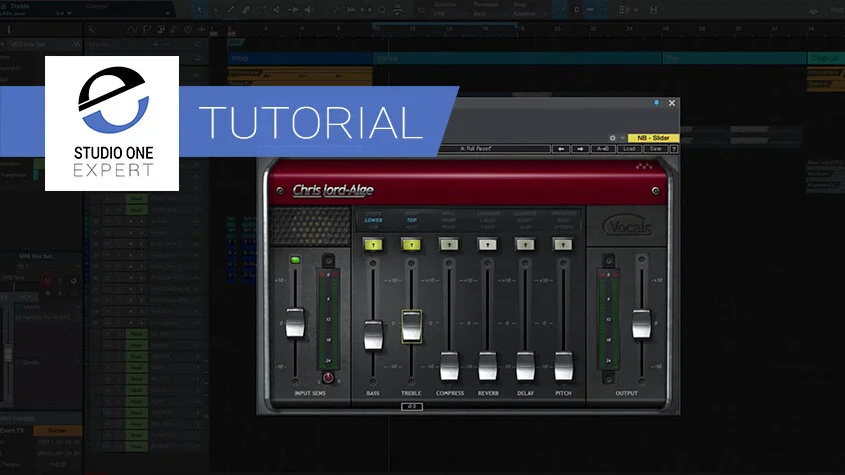Image resolution: width=845 pixels, height=475 pixels.
Task: Open the plugin settings gear icon
Action: click(x=612, y=138)
